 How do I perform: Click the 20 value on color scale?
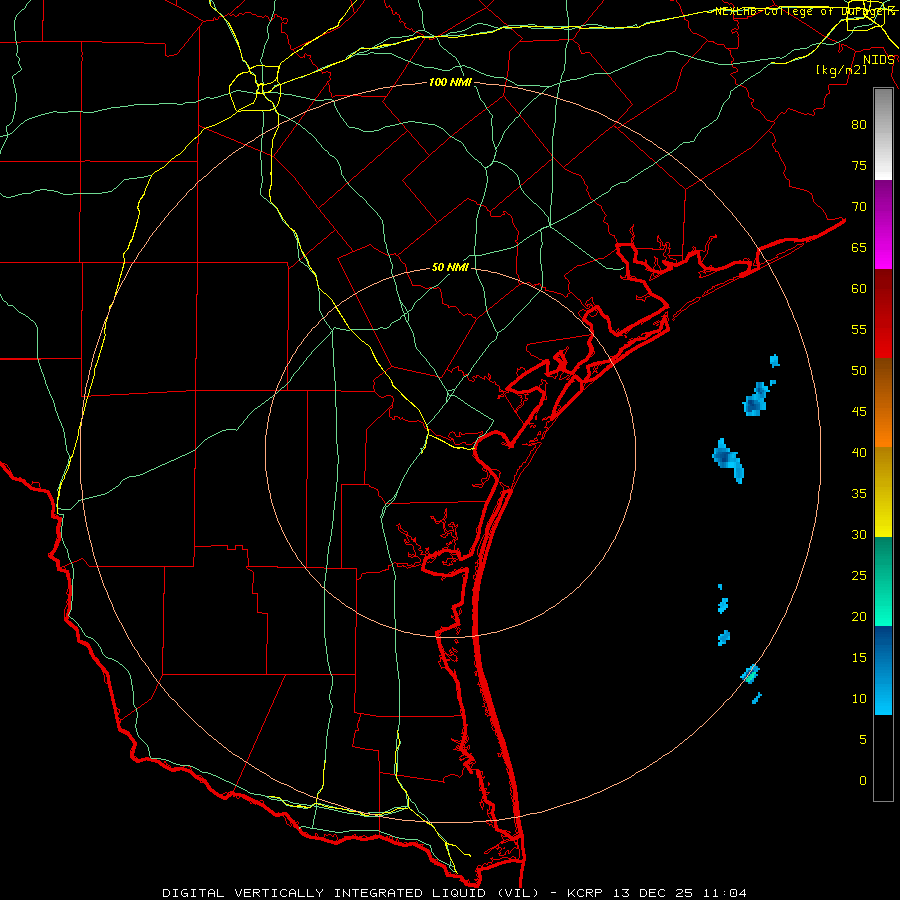coord(859,617)
